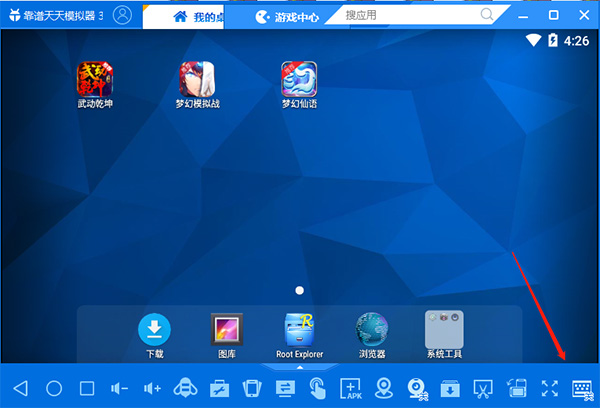Tap the recent apps square button

tap(87, 388)
